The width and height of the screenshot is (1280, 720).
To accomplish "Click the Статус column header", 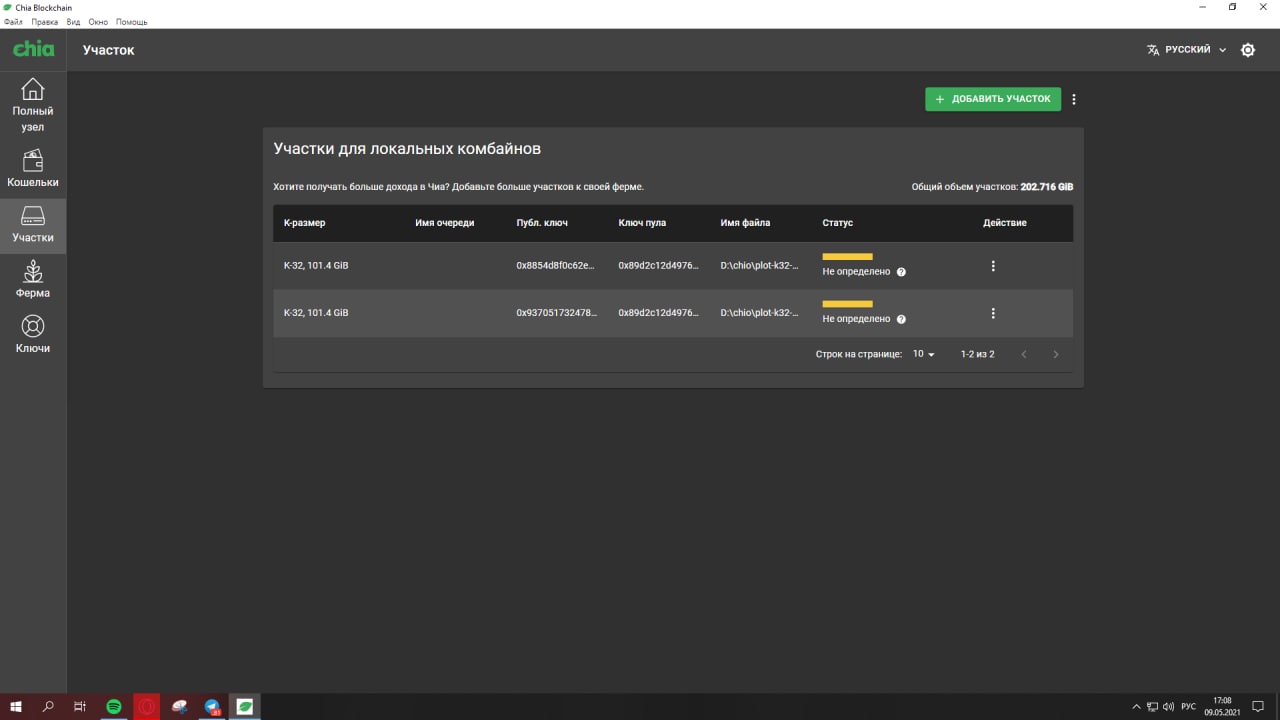I will 837,223.
